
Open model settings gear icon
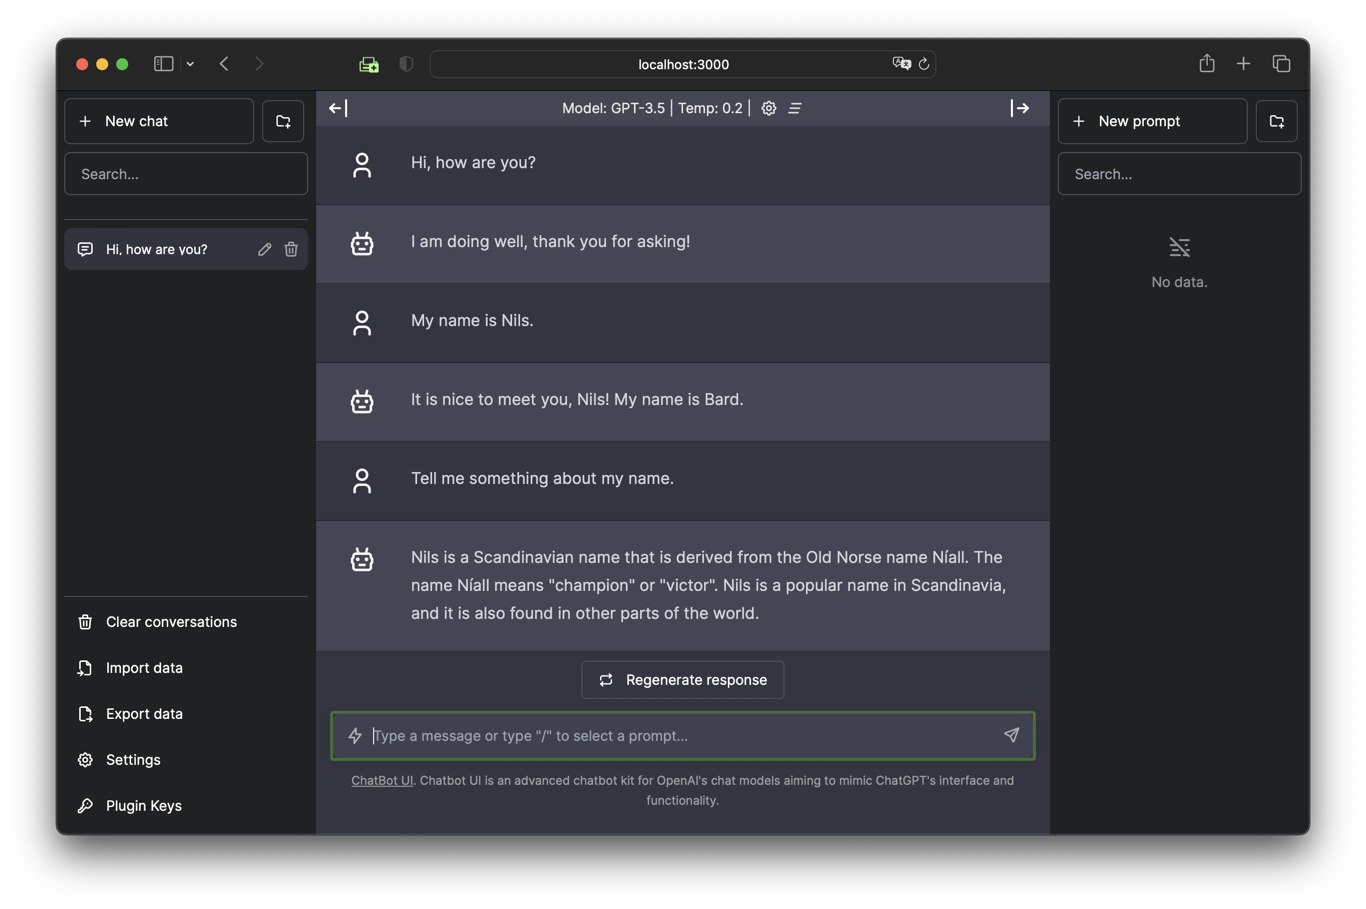(769, 108)
